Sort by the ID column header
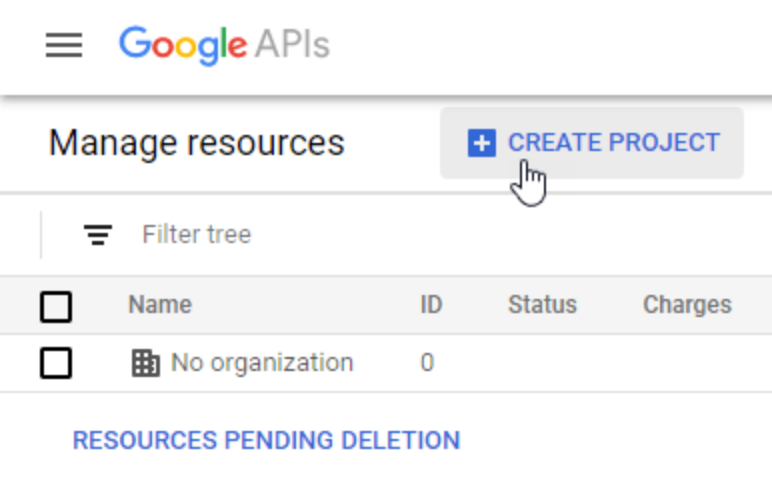 (x=431, y=305)
